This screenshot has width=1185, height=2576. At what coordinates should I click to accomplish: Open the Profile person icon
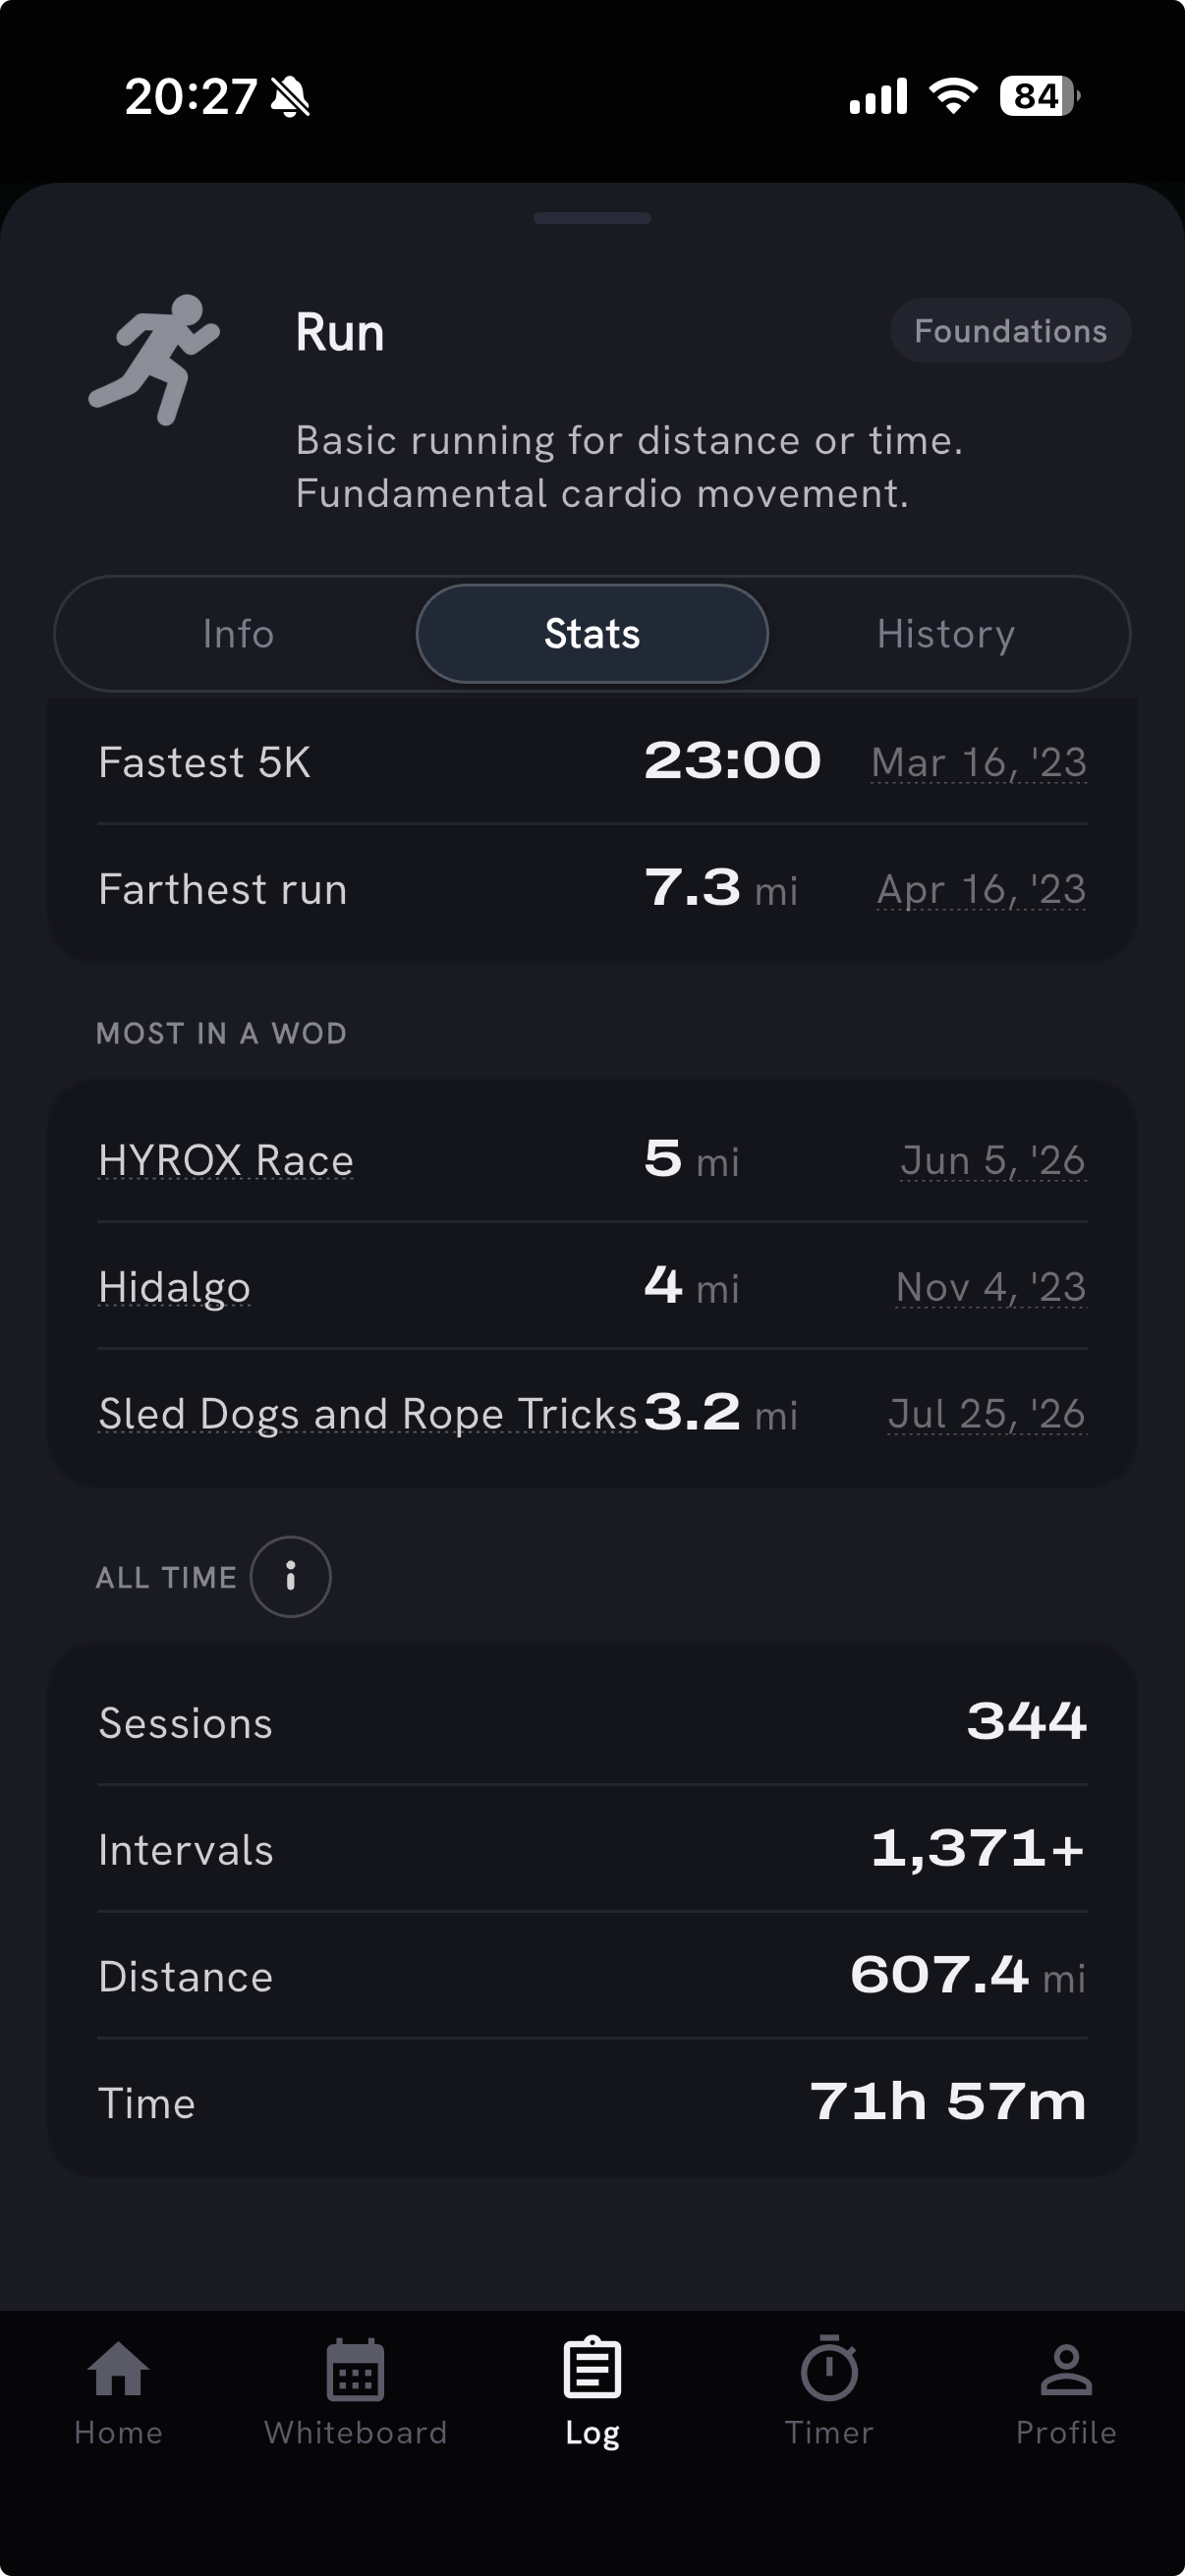pos(1066,2370)
